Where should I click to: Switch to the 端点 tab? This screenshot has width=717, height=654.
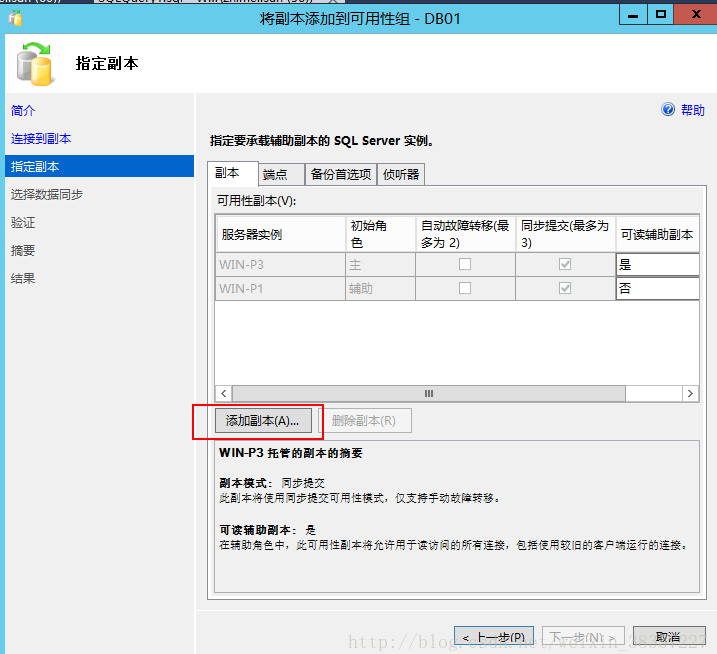[275, 174]
